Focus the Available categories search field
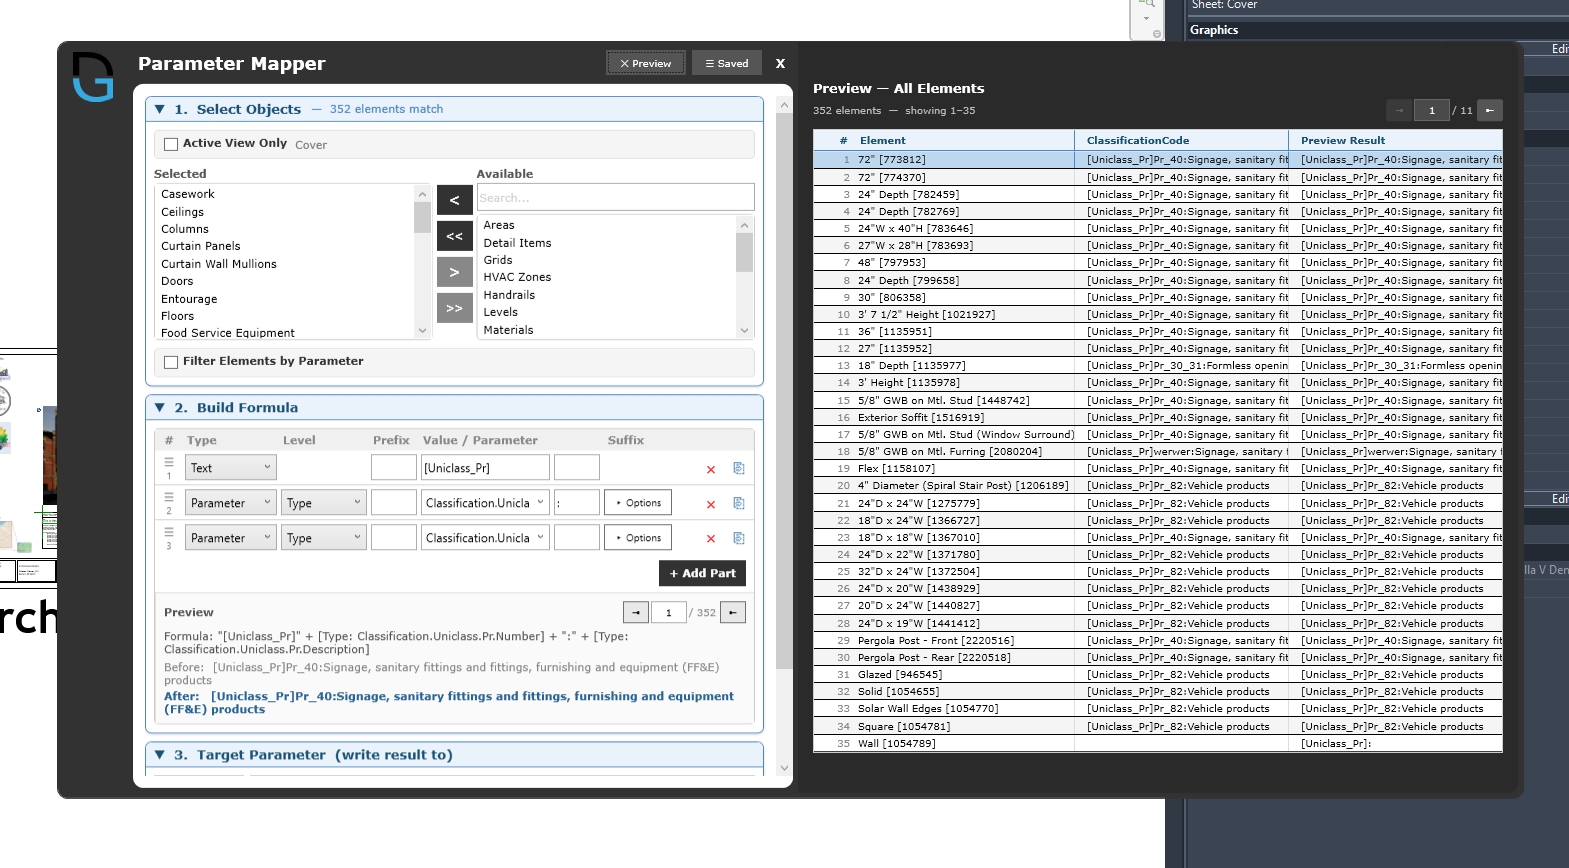The height and width of the screenshot is (868, 1569). [x=614, y=198]
